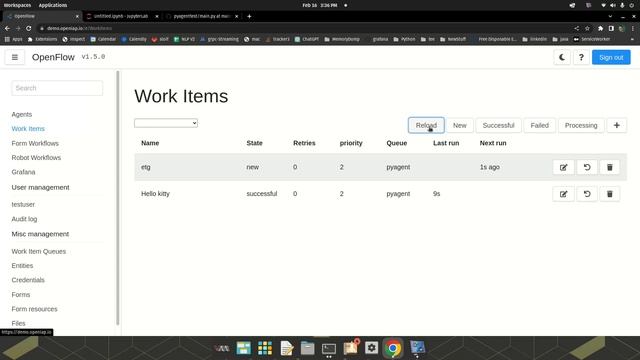Open the Python bookmarks folder
640x360 pixels.
(404, 39)
